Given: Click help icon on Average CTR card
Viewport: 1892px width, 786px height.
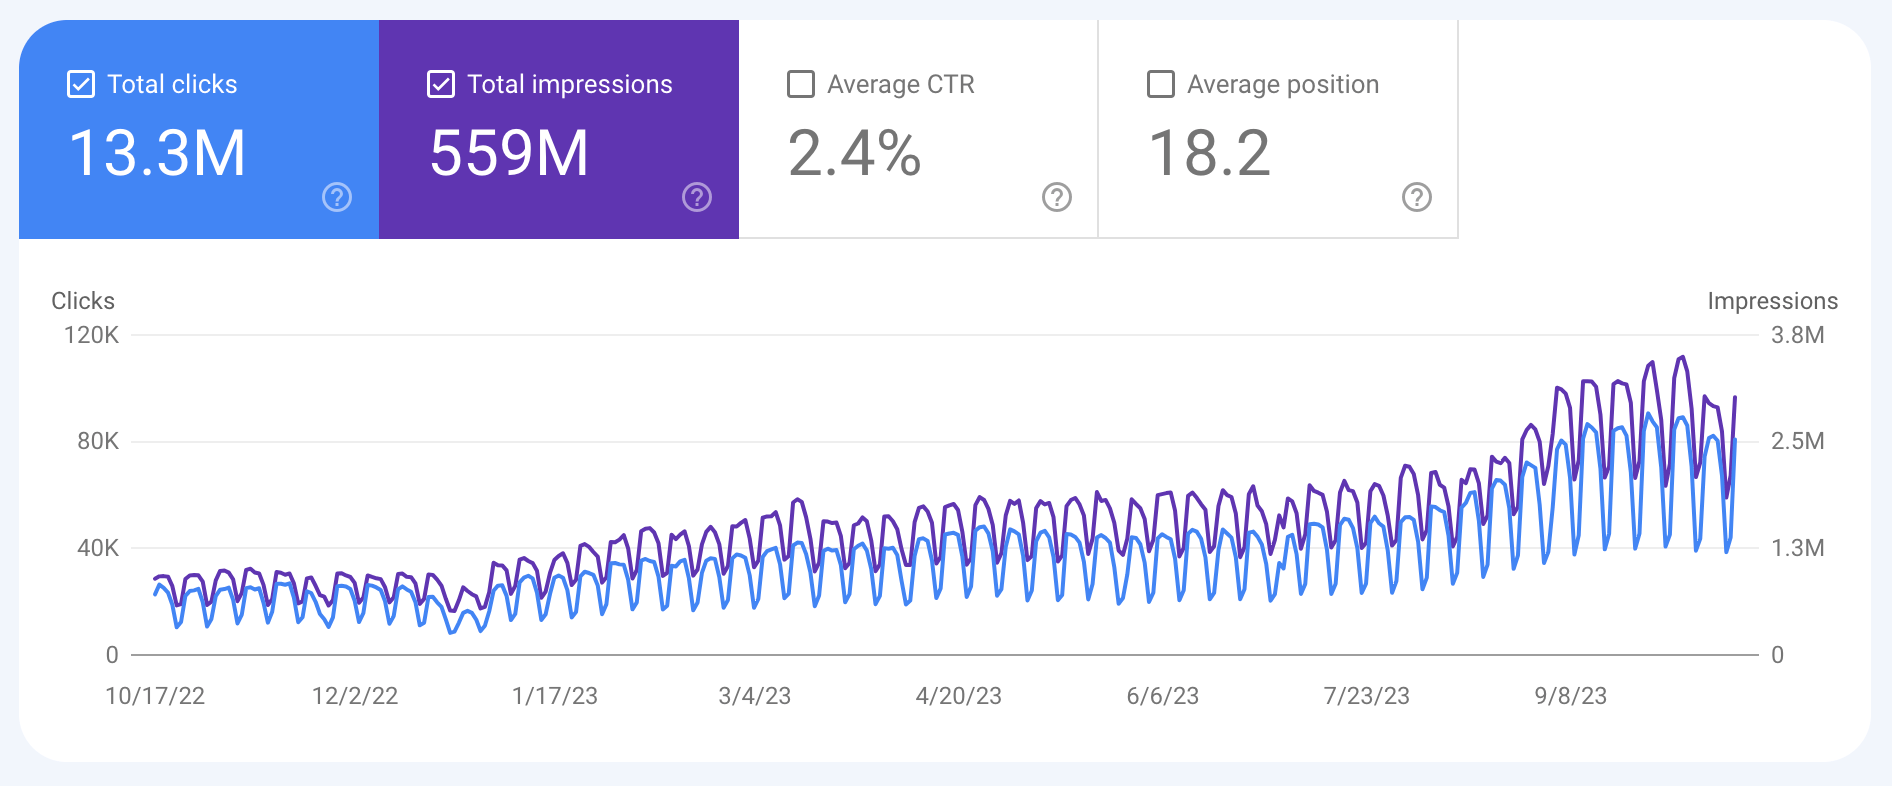Looking at the screenshot, I should pos(1057,197).
